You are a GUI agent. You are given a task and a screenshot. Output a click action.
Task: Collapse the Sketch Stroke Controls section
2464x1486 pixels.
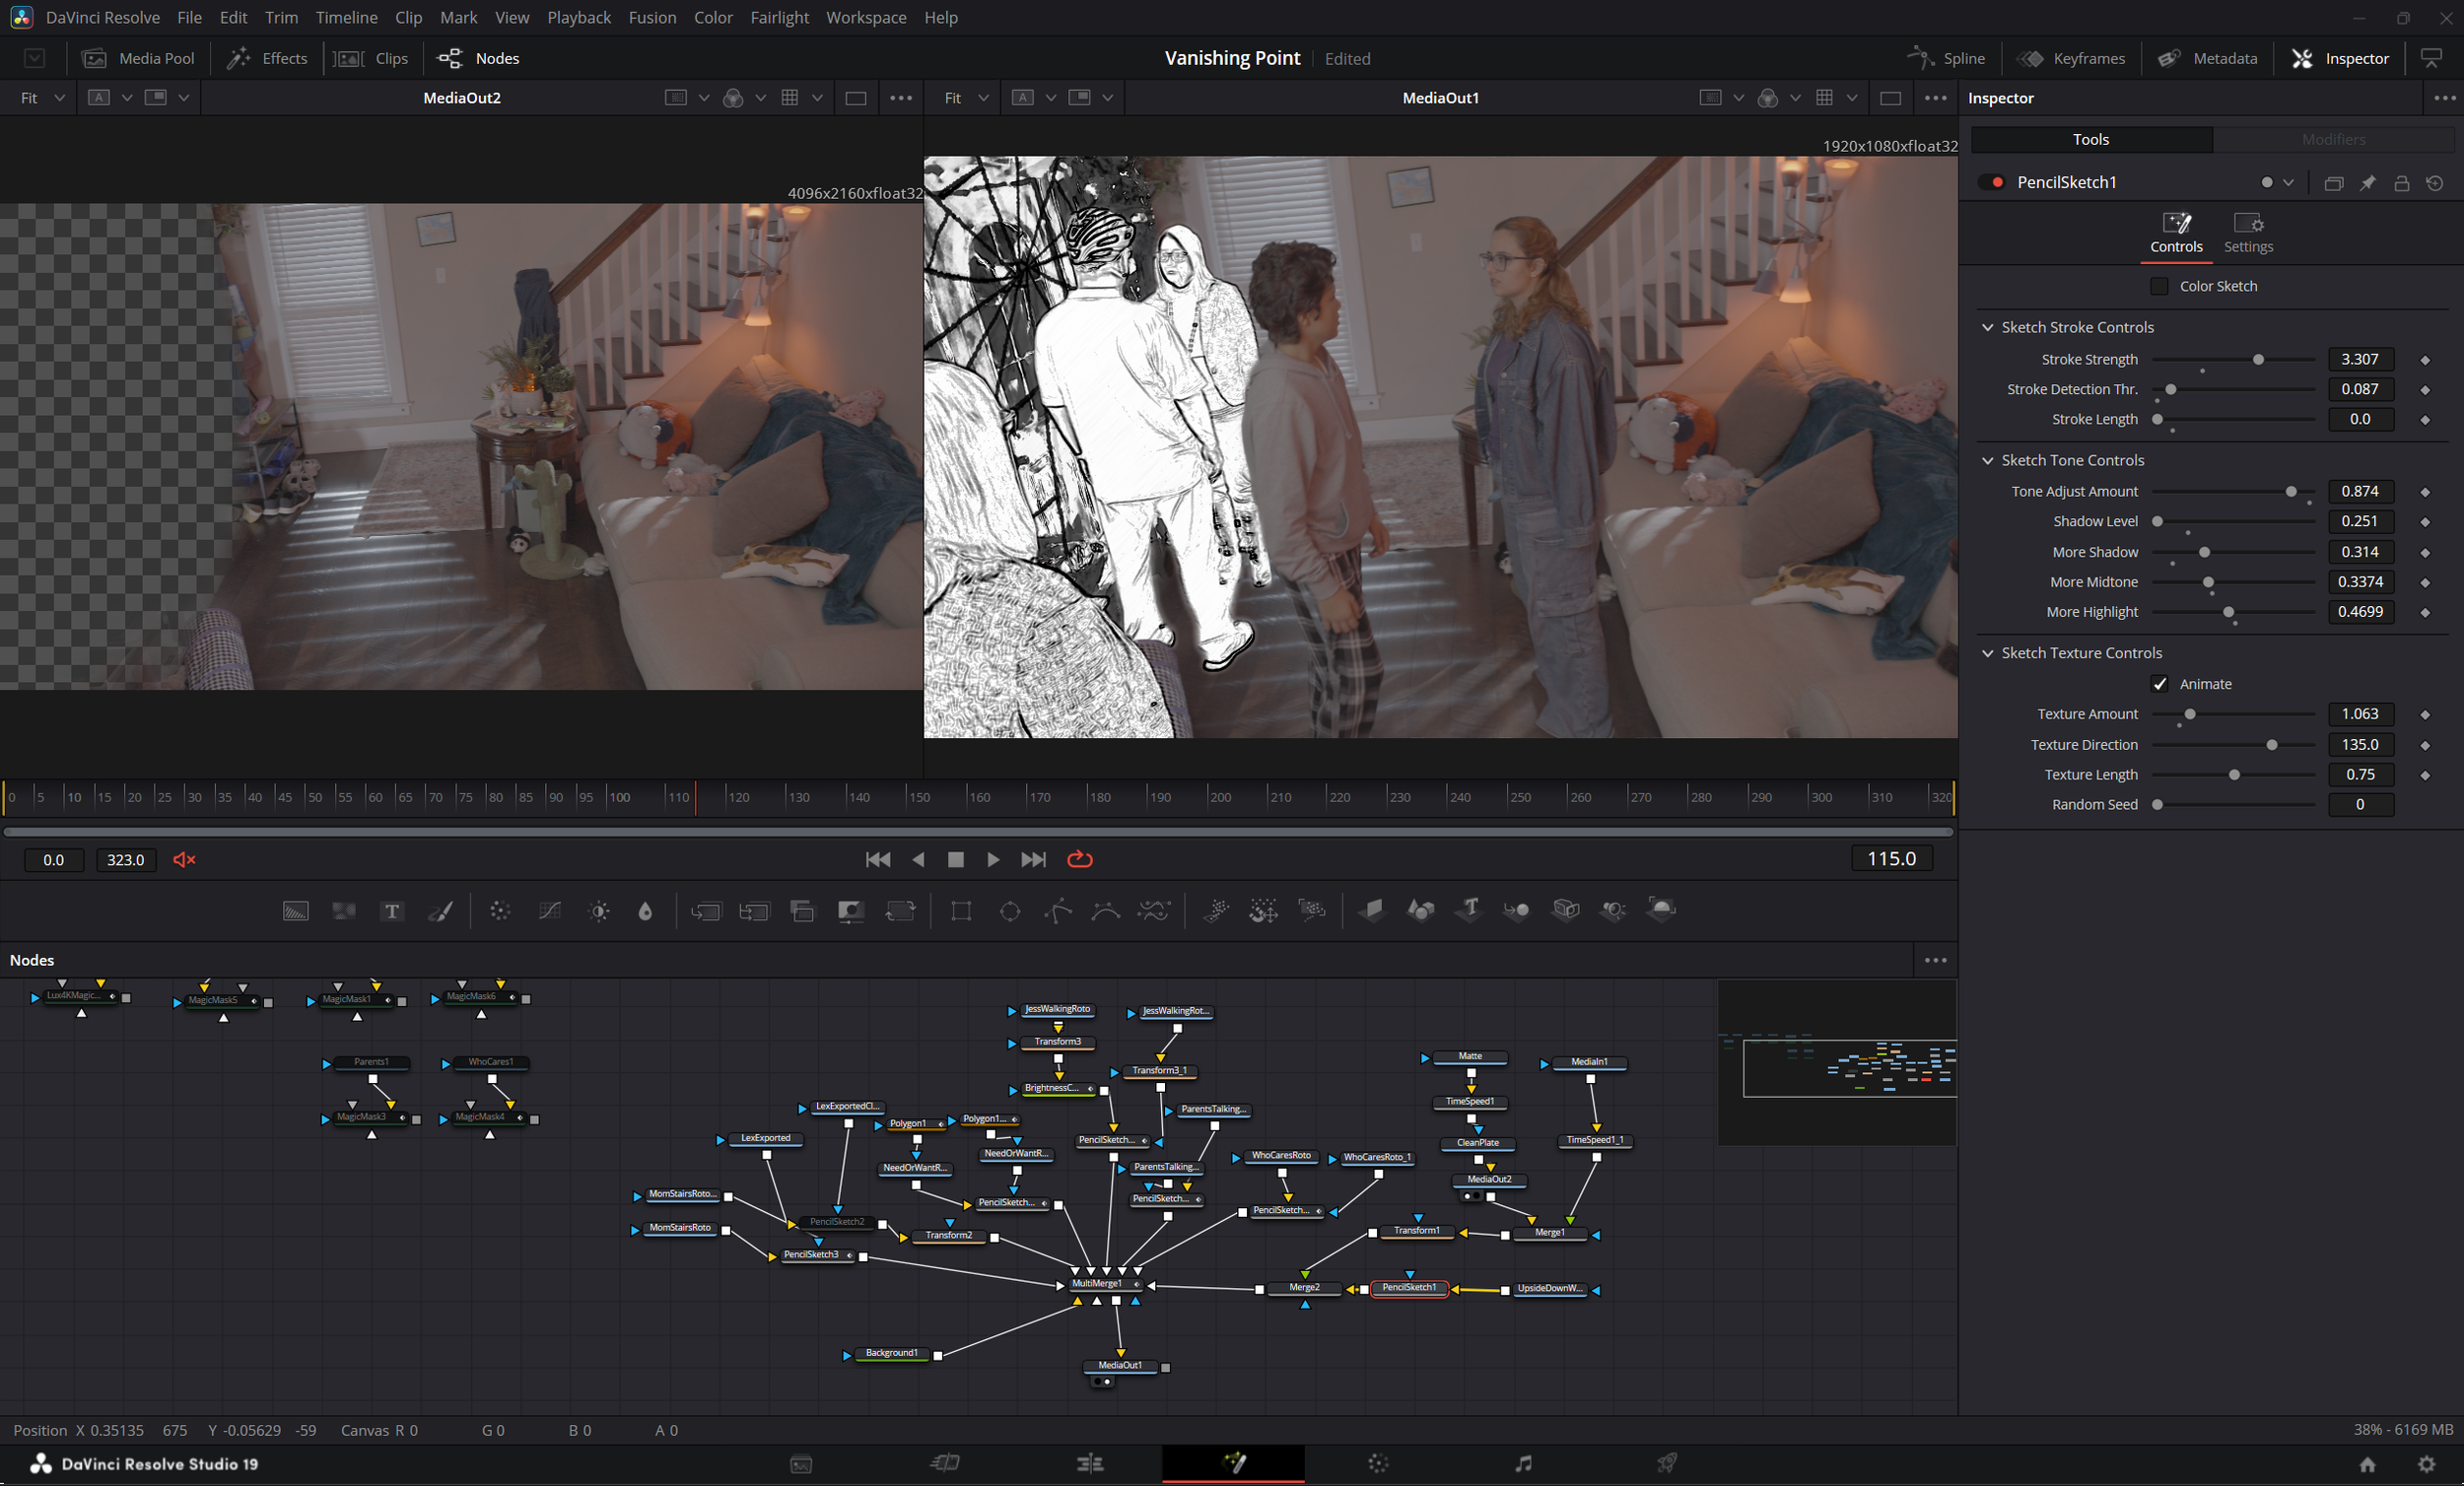1986,327
